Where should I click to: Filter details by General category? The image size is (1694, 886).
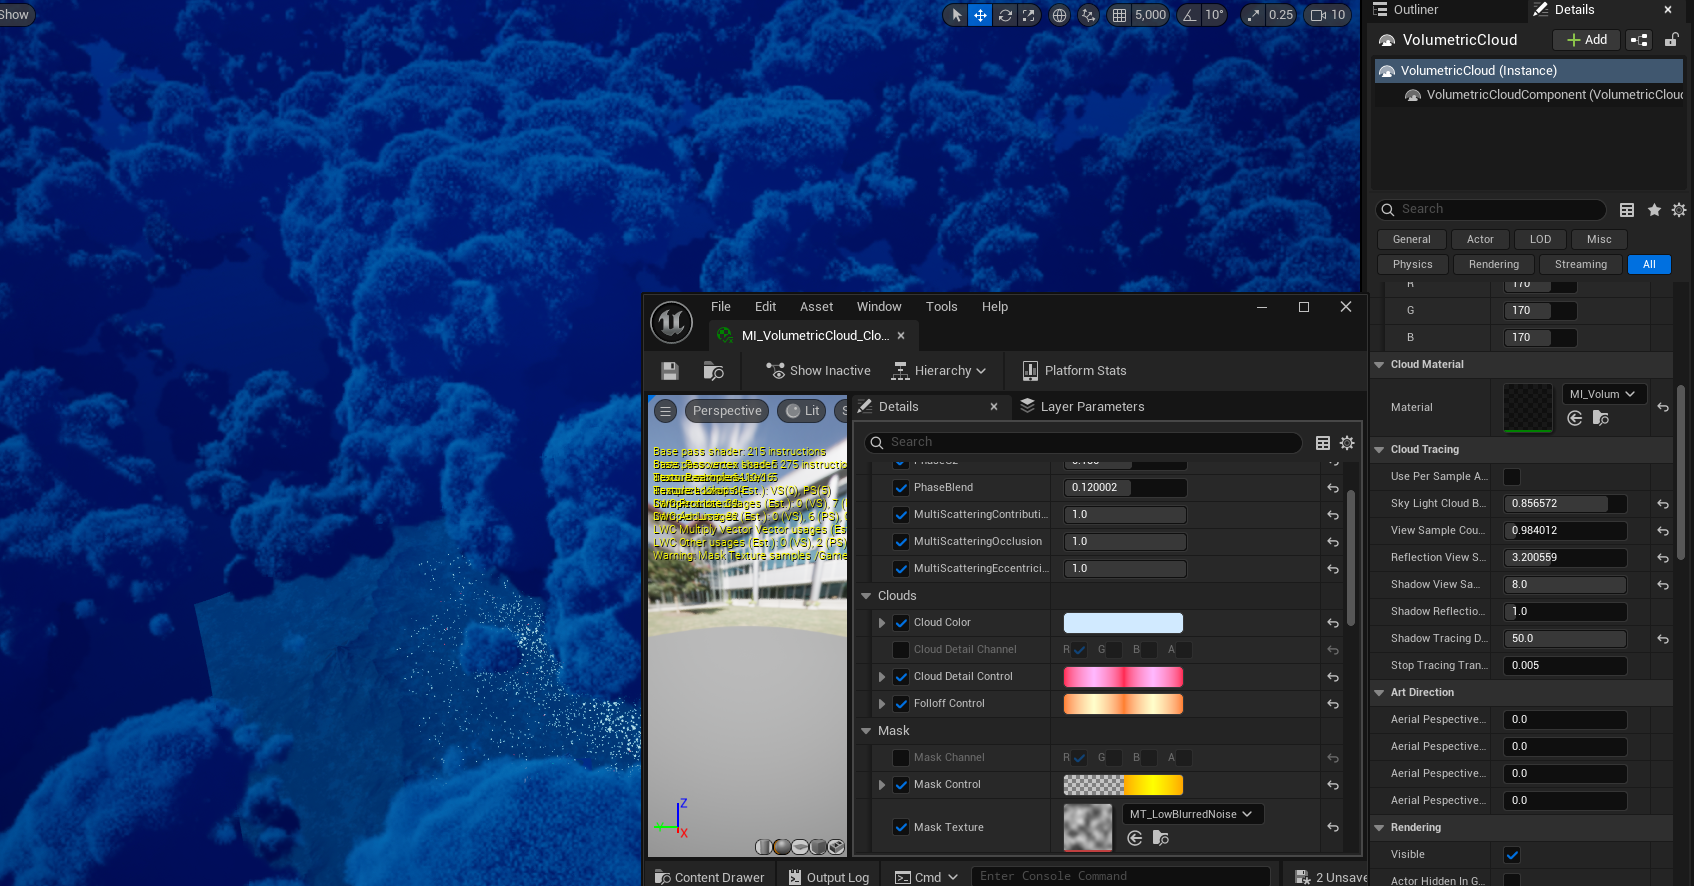(1411, 239)
